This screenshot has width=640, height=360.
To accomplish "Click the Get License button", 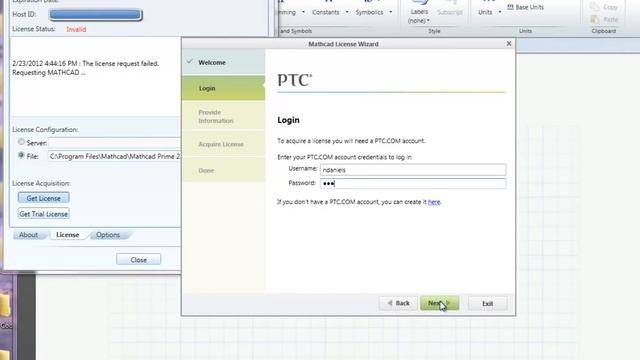I will [x=43, y=198].
